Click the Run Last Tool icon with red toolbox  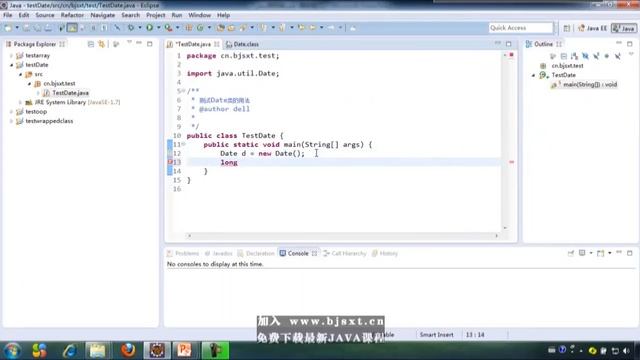168,28
